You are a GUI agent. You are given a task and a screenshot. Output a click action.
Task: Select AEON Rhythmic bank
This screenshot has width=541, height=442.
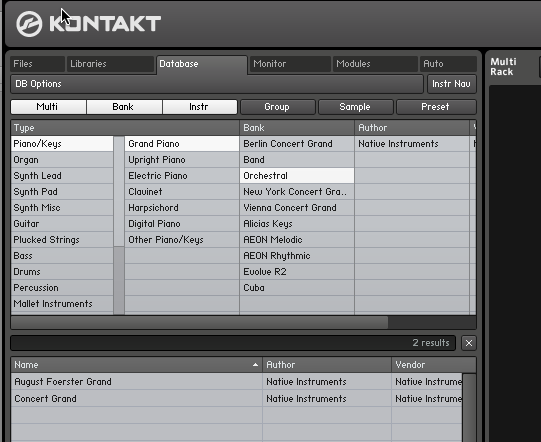(x=297, y=256)
